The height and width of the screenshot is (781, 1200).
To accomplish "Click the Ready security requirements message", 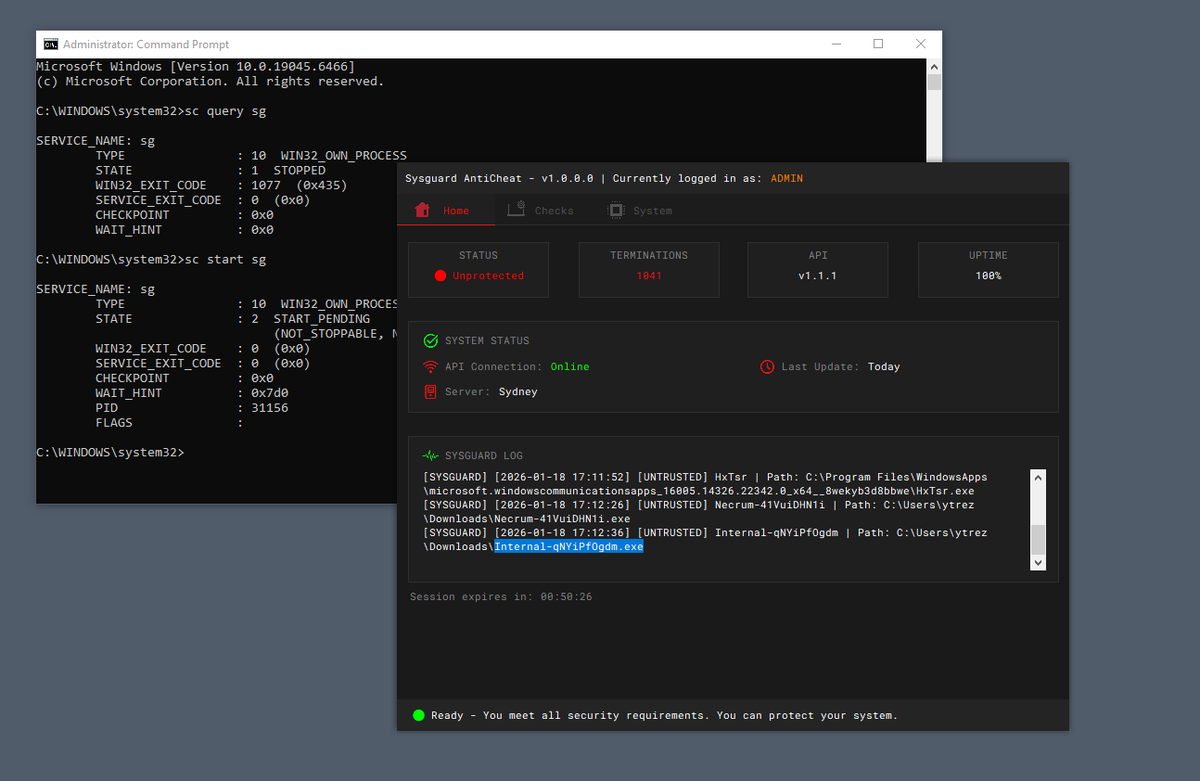I will pyautogui.click(x=664, y=715).
